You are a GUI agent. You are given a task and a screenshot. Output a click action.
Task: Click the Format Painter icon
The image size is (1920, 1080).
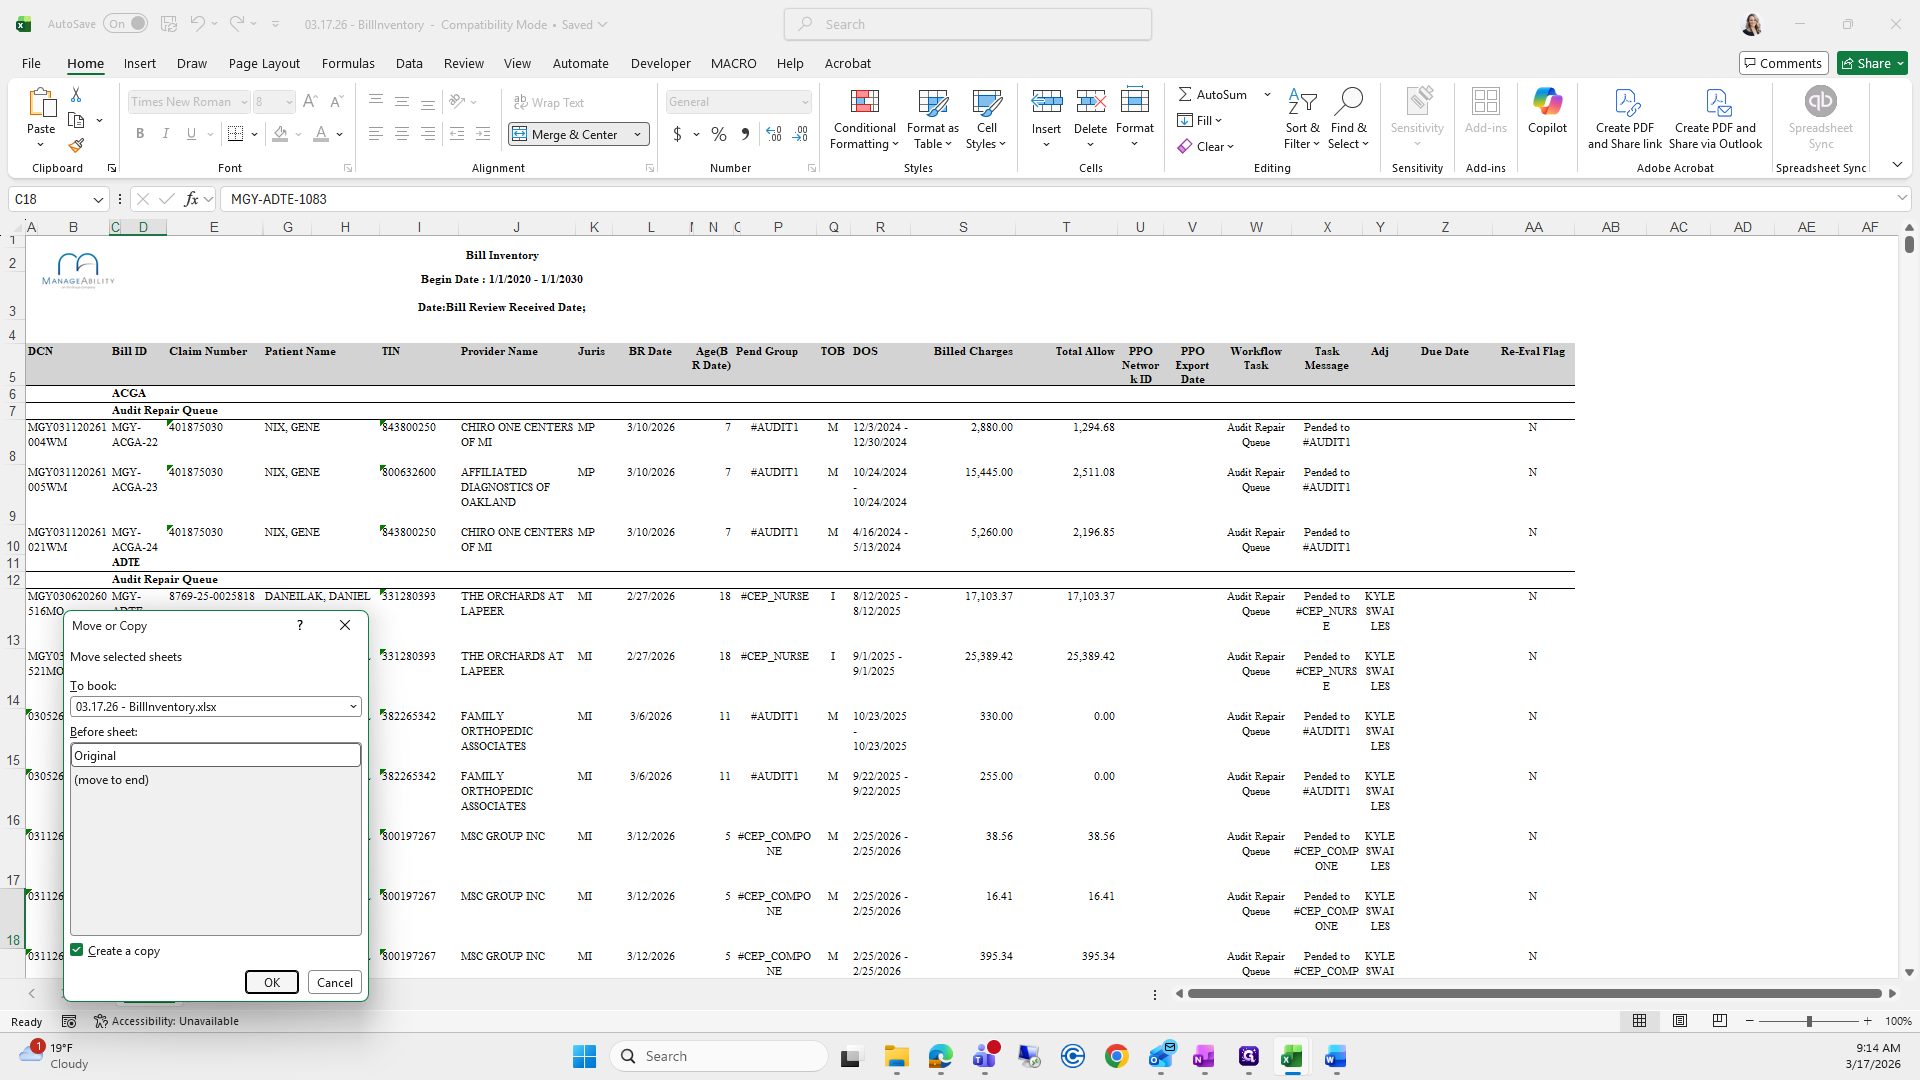click(x=76, y=146)
